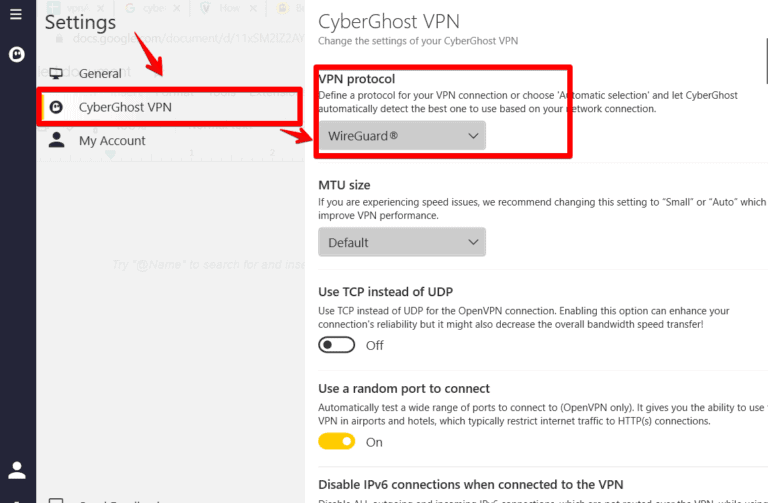Click the person icon beside My Account

56,141
